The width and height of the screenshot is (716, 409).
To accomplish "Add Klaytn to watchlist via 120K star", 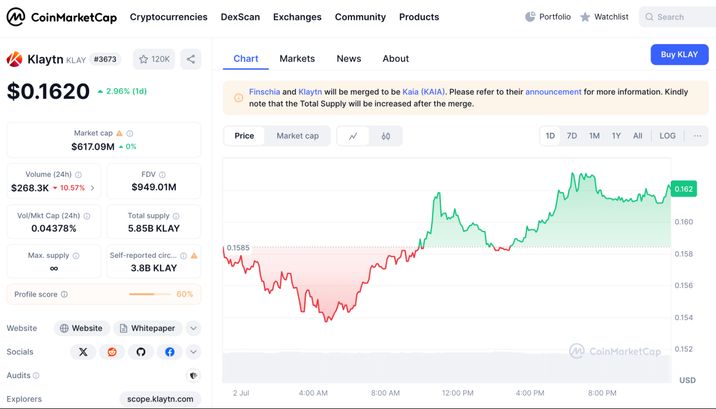I will coord(154,59).
